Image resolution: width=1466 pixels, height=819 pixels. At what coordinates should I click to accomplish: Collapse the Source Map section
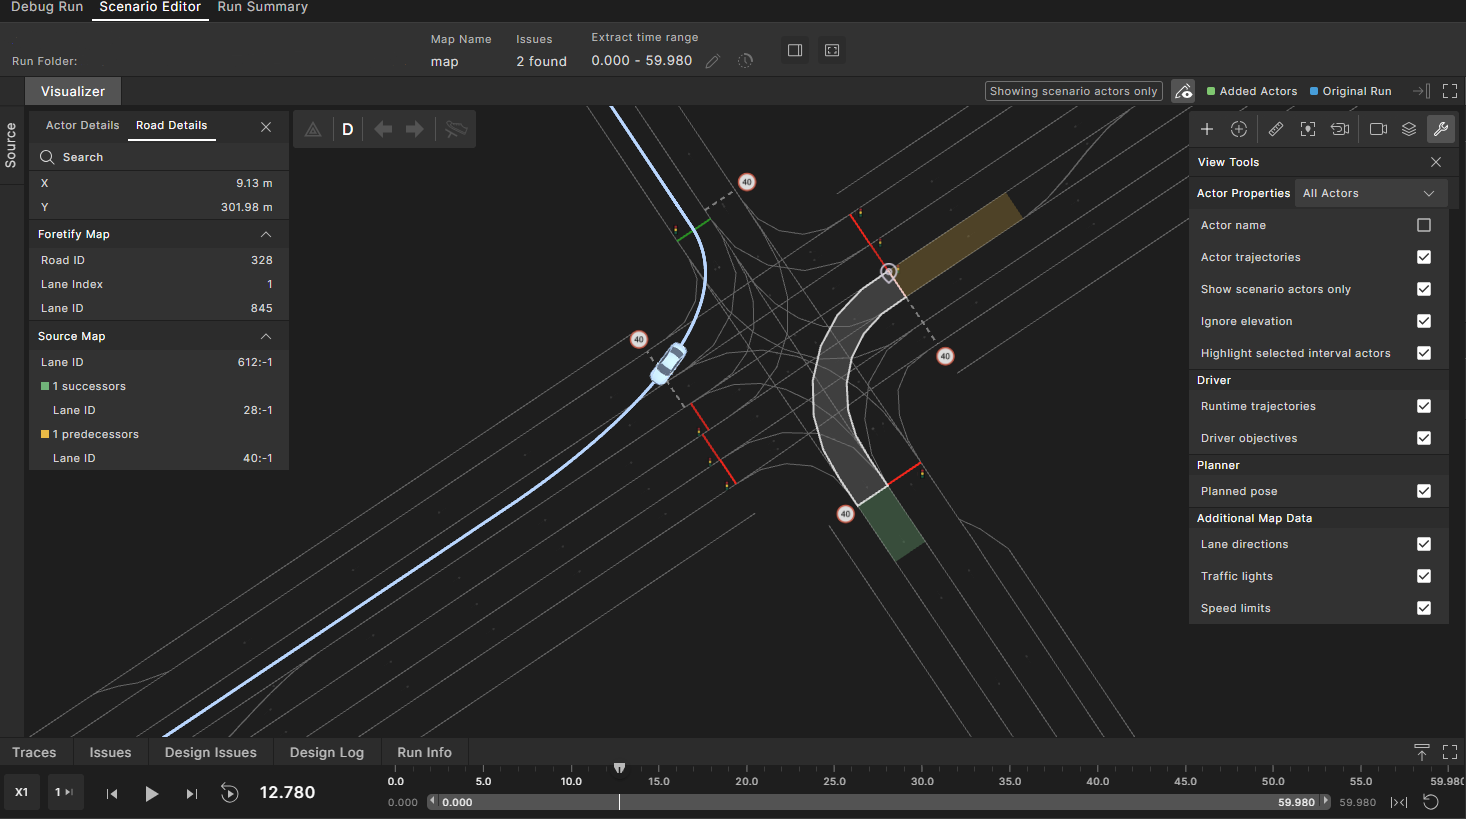click(x=266, y=336)
